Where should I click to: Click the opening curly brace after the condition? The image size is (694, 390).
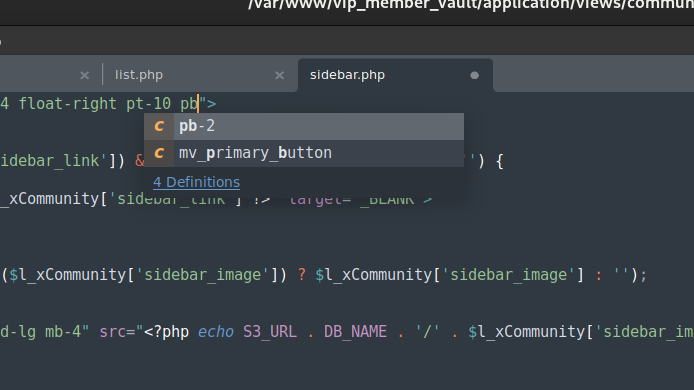coord(500,161)
